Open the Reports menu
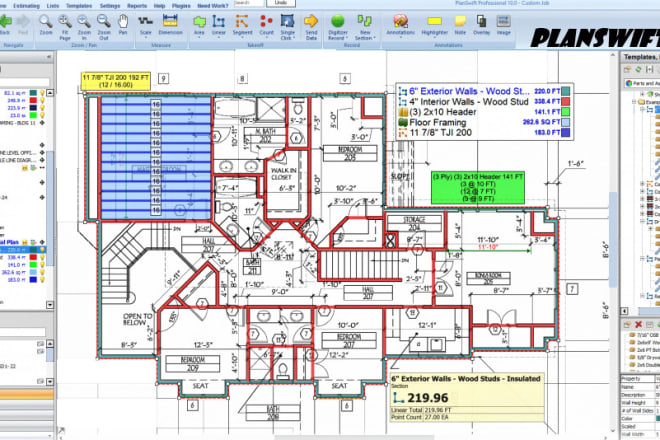The width and height of the screenshot is (660, 440). [x=137, y=6]
